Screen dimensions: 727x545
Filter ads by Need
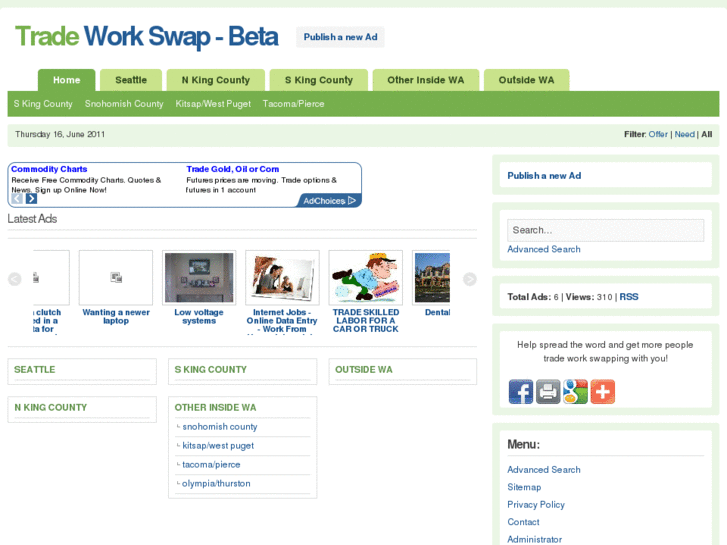(x=684, y=134)
